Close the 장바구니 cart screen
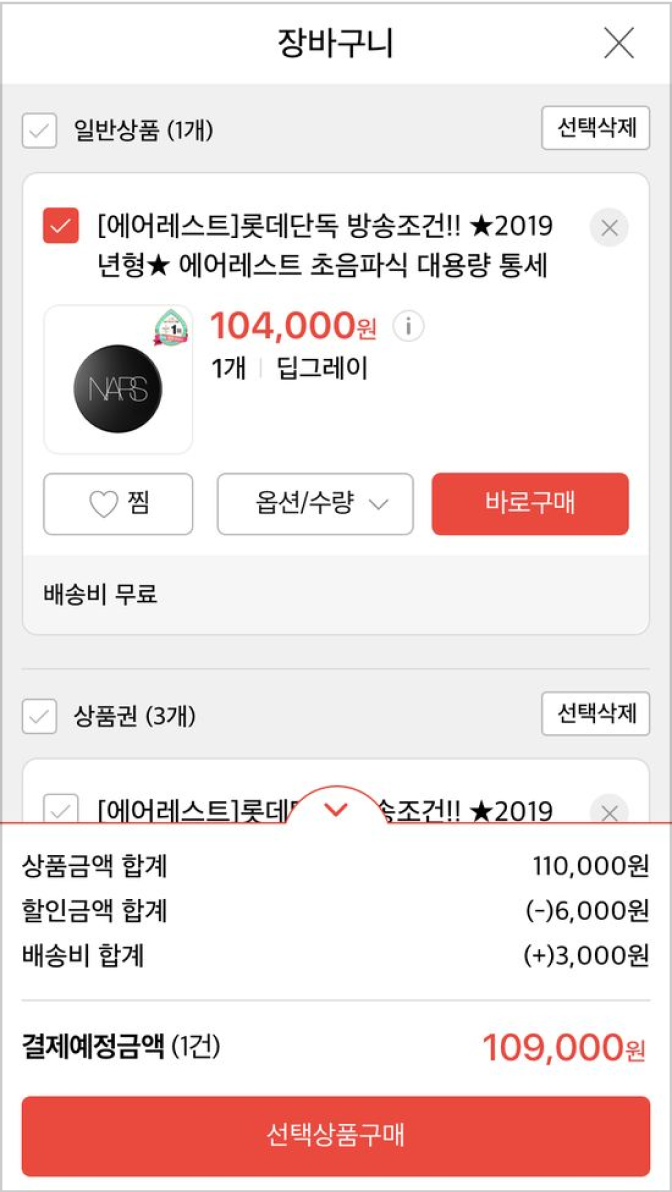The height and width of the screenshot is (1192, 672). pyautogui.click(x=619, y=43)
